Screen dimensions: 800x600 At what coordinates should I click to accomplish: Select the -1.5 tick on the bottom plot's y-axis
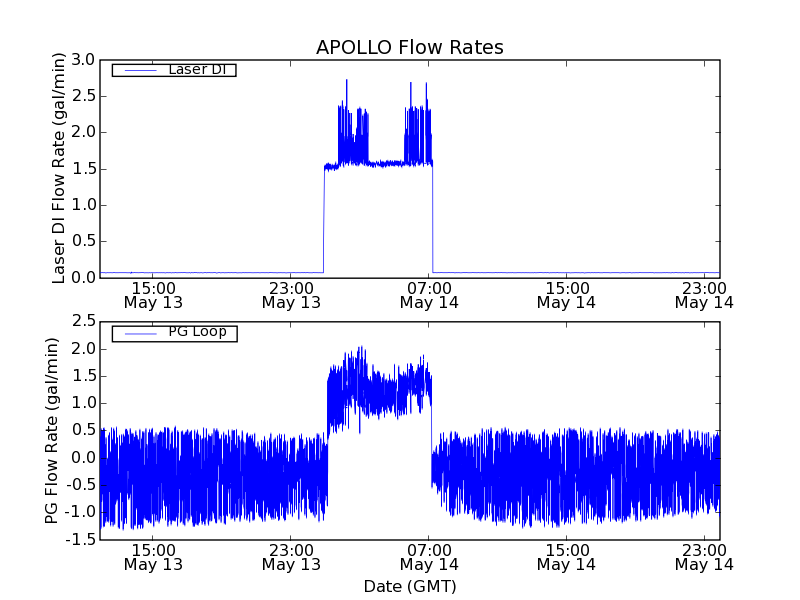[80, 540]
